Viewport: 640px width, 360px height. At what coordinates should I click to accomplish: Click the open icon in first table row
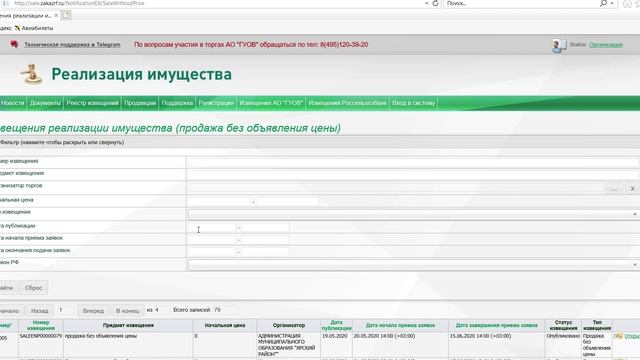pyautogui.click(x=618, y=336)
